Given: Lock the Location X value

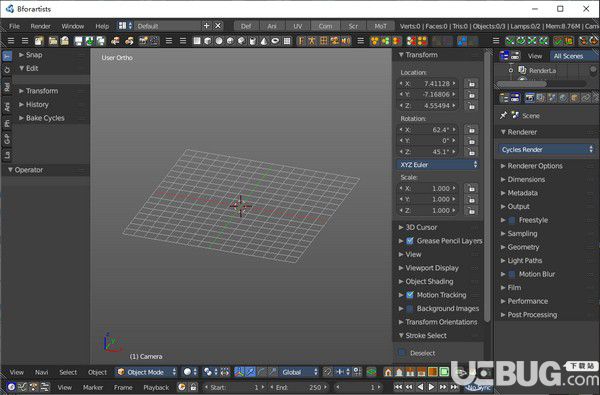Looking at the screenshot, I should [471, 83].
